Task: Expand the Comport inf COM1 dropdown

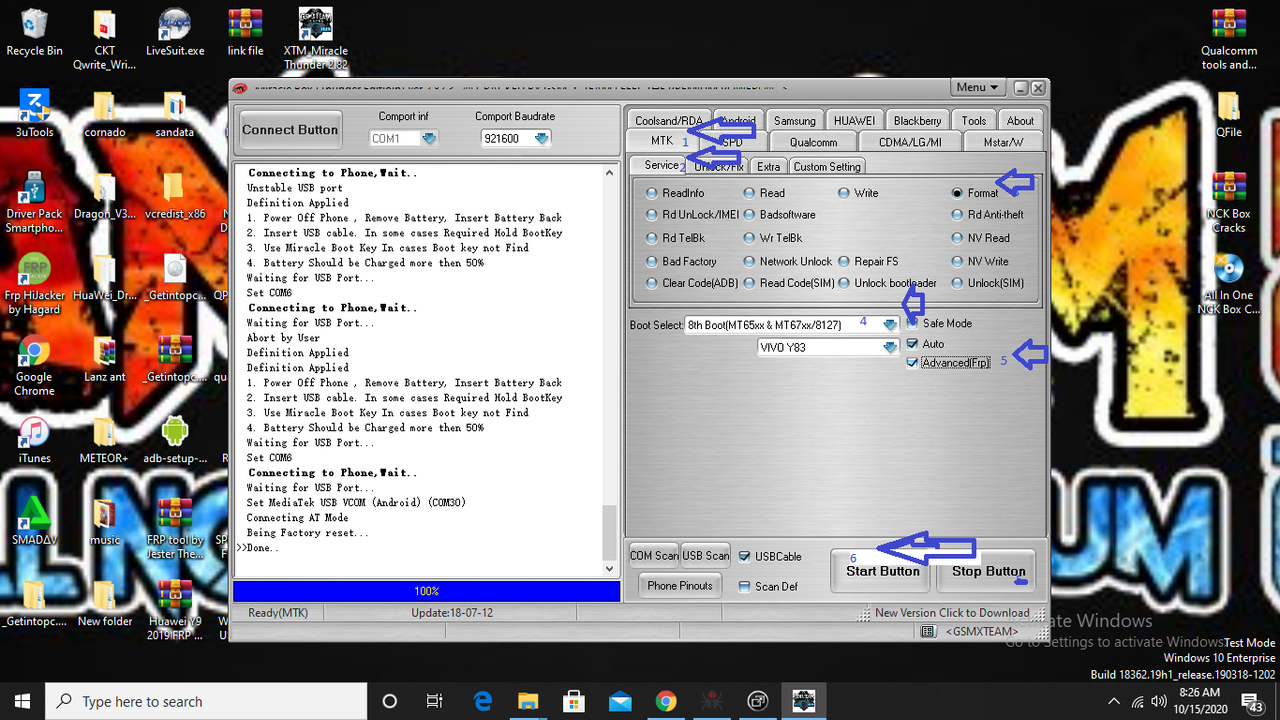Action: point(428,138)
